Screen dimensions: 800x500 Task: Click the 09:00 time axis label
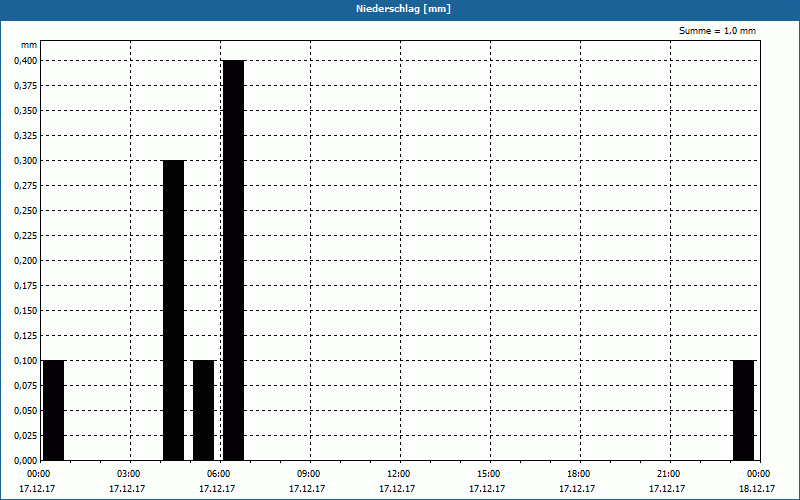pyautogui.click(x=309, y=474)
